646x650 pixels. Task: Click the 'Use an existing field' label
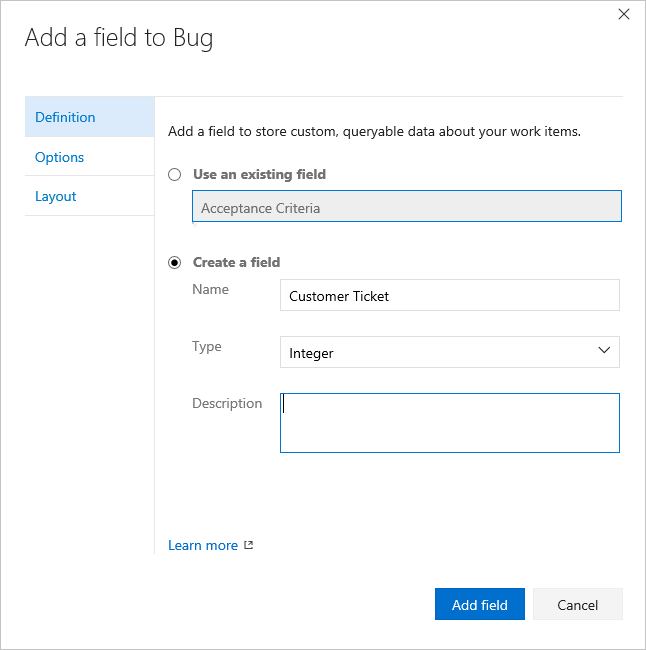click(260, 175)
